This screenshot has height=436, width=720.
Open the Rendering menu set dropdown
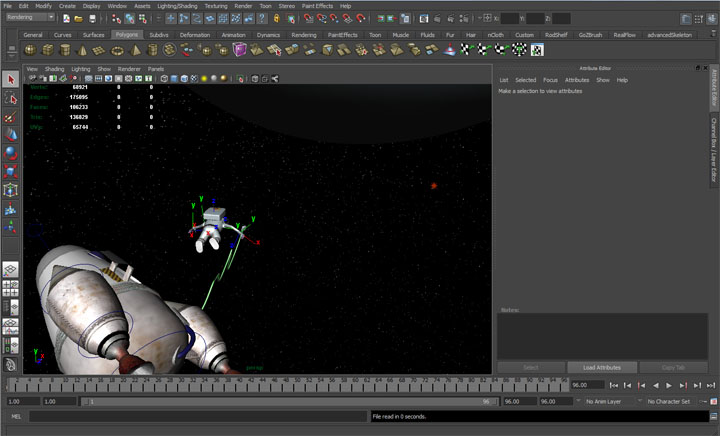pyautogui.click(x=30, y=18)
